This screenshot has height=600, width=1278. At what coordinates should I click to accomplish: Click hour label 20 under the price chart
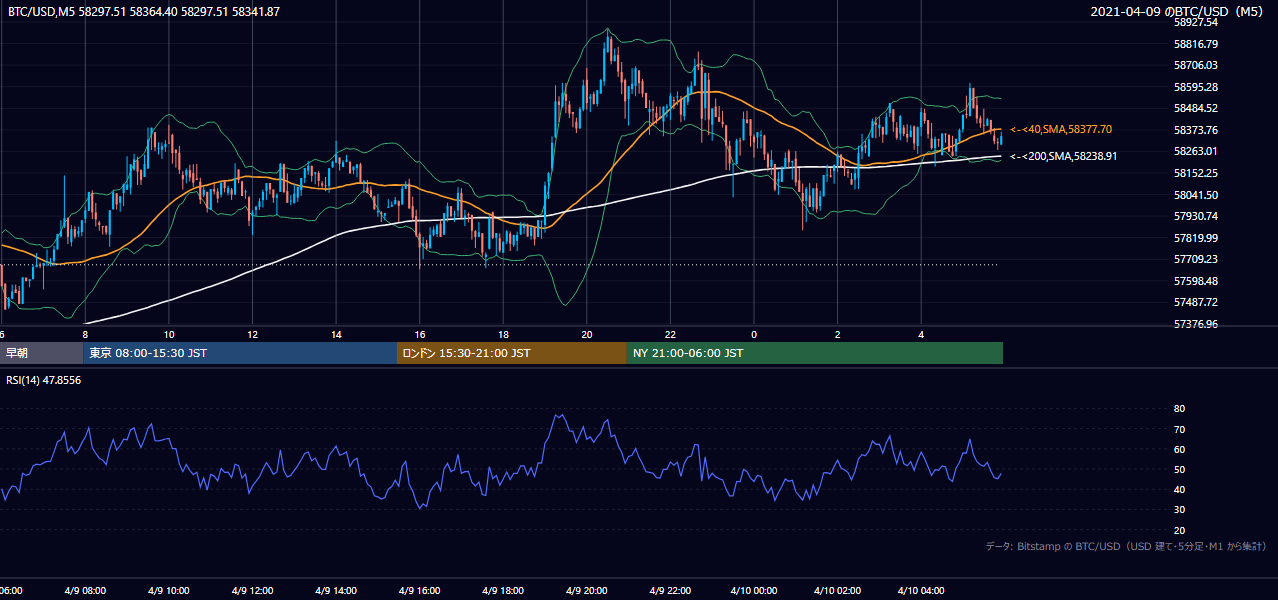point(588,334)
